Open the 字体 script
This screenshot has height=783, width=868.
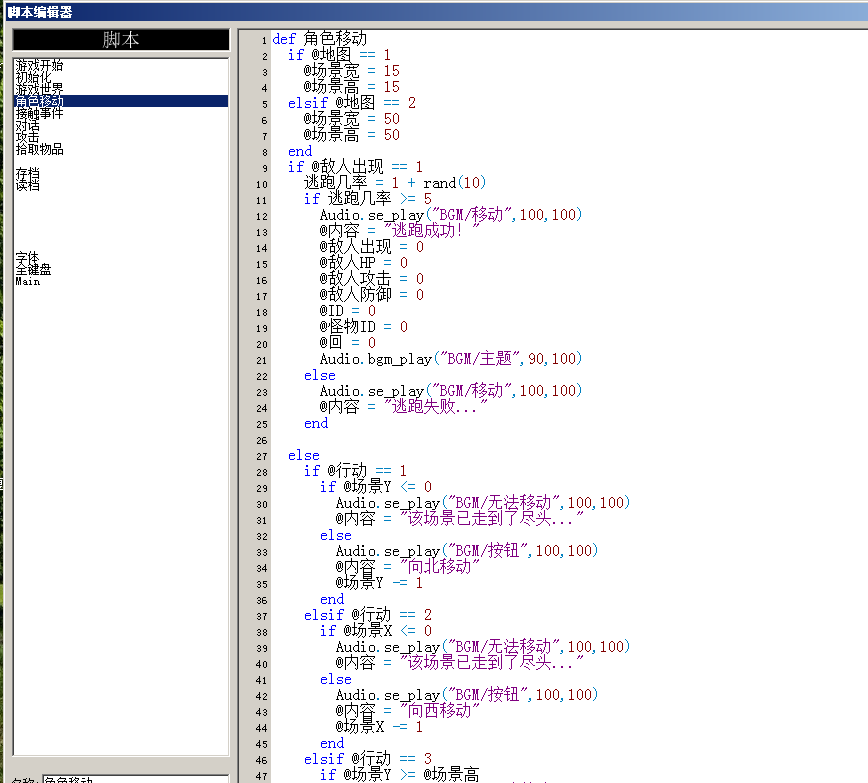pyautogui.click(x=27, y=257)
